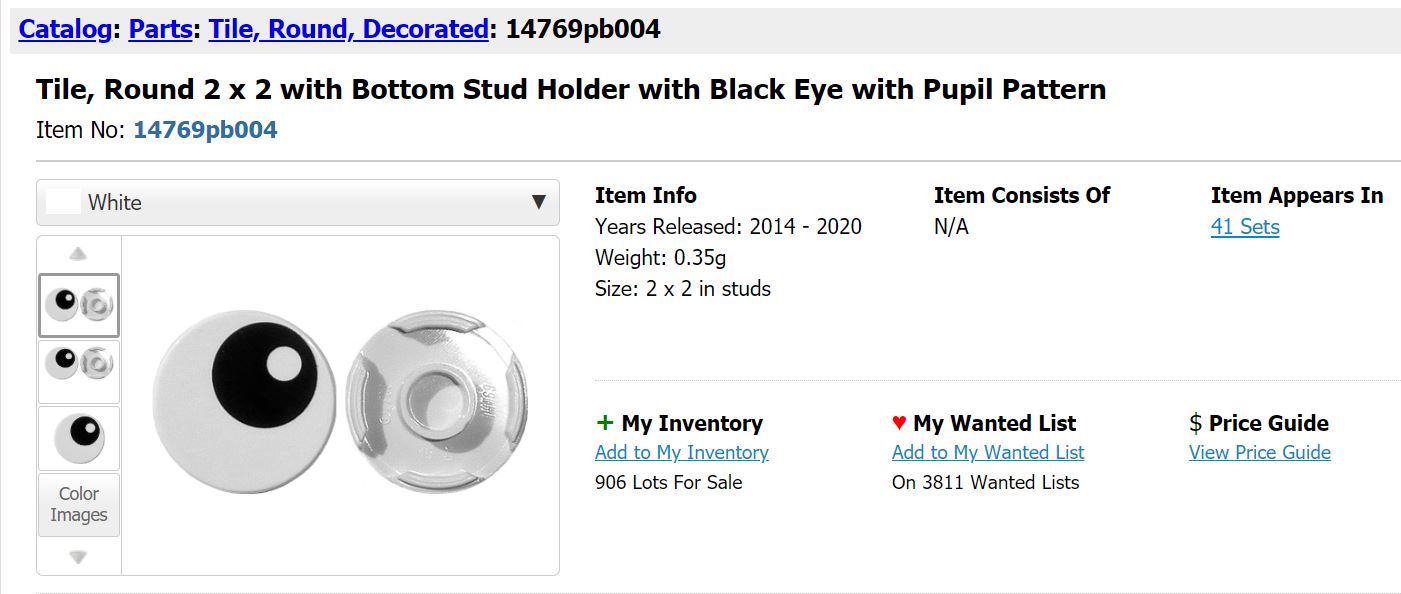Image resolution: width=1401 pixels, height=594 pixels.
Task: Open the Parts breadcrumb link
Action: click(160, 29)
